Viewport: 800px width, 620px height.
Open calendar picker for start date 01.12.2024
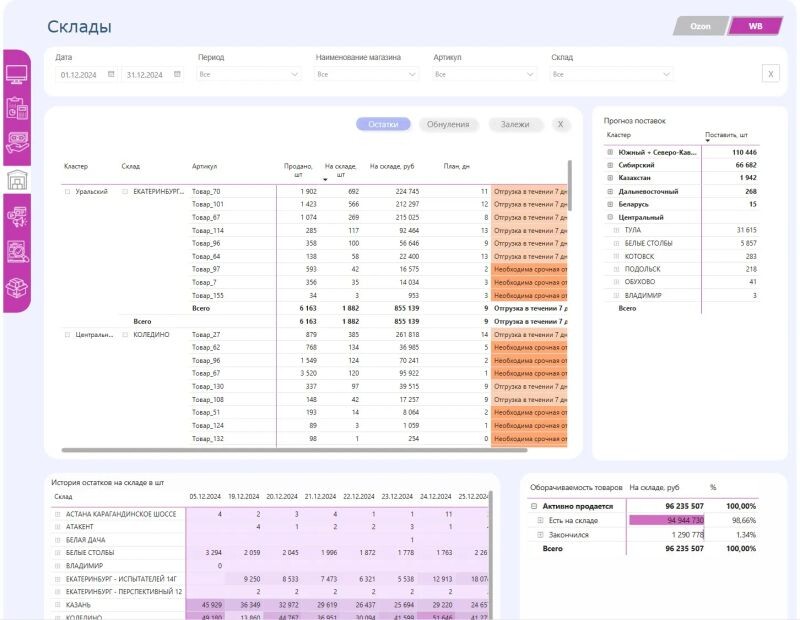pyautogui.click(x=111, y=74)
